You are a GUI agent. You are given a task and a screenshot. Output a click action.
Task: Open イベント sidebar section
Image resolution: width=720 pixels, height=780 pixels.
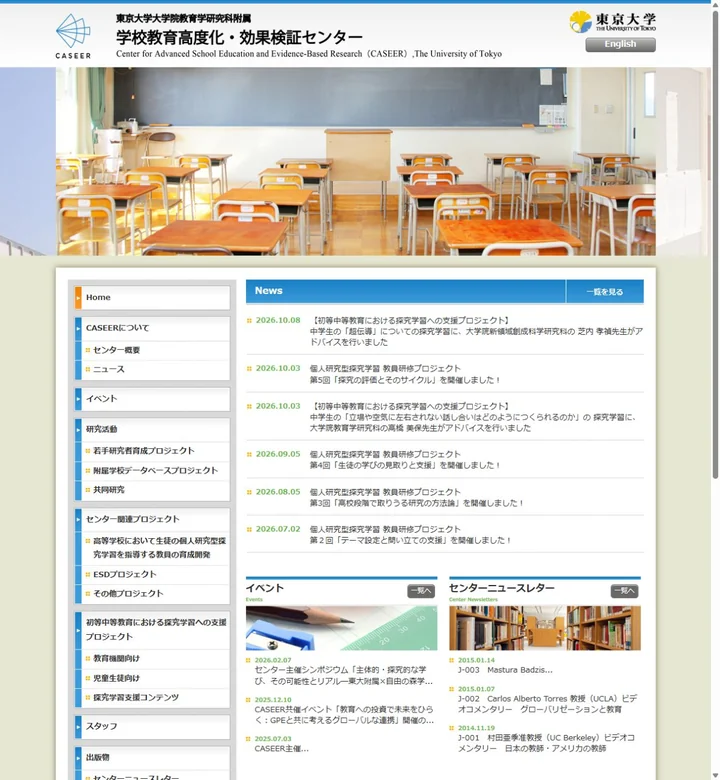pos(152,399)
